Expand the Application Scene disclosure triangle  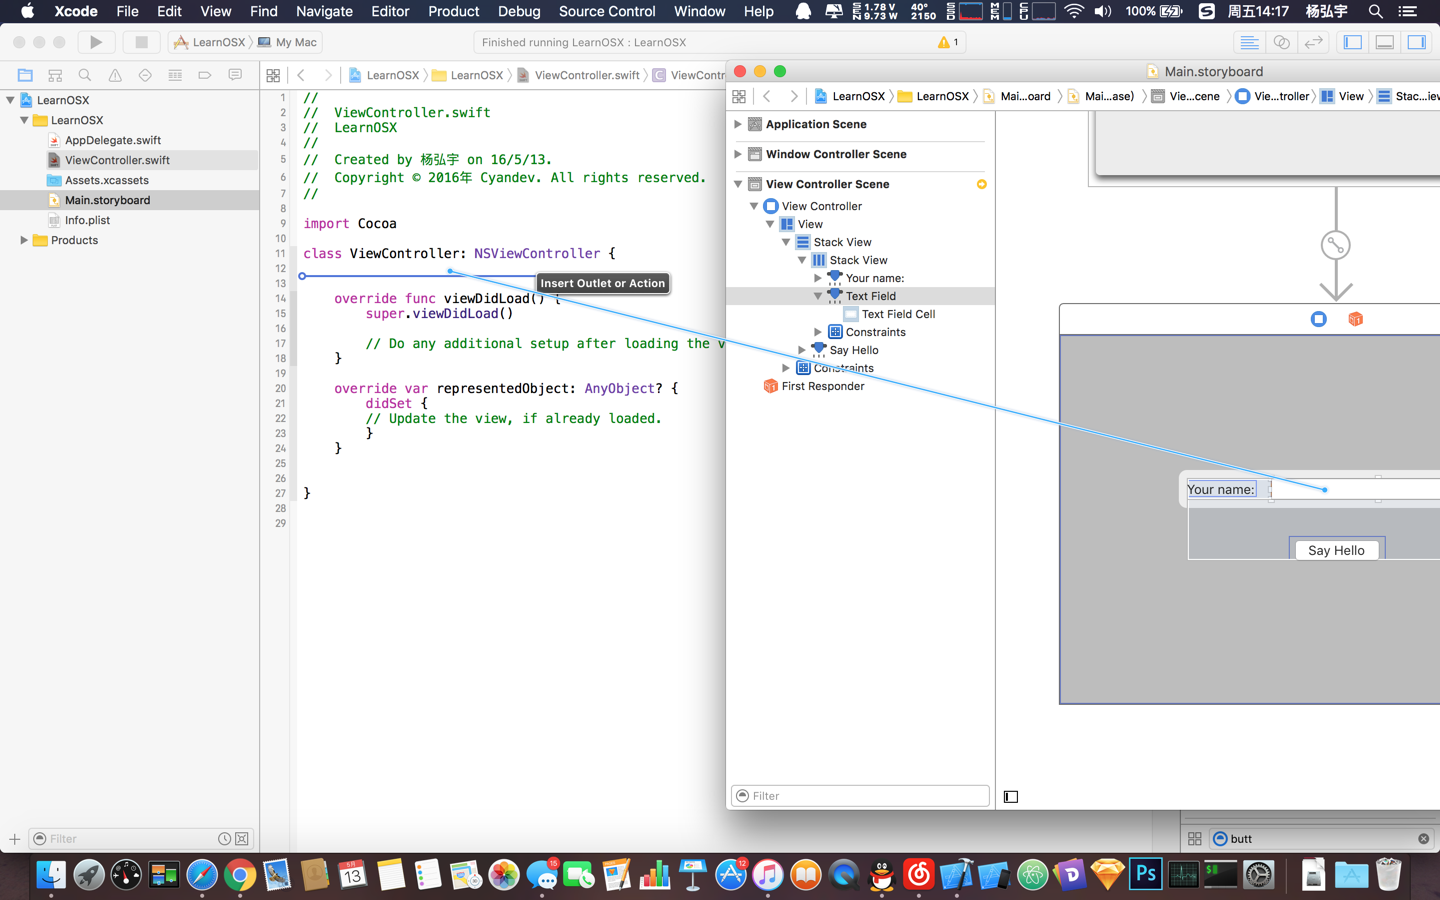point(738,124)
